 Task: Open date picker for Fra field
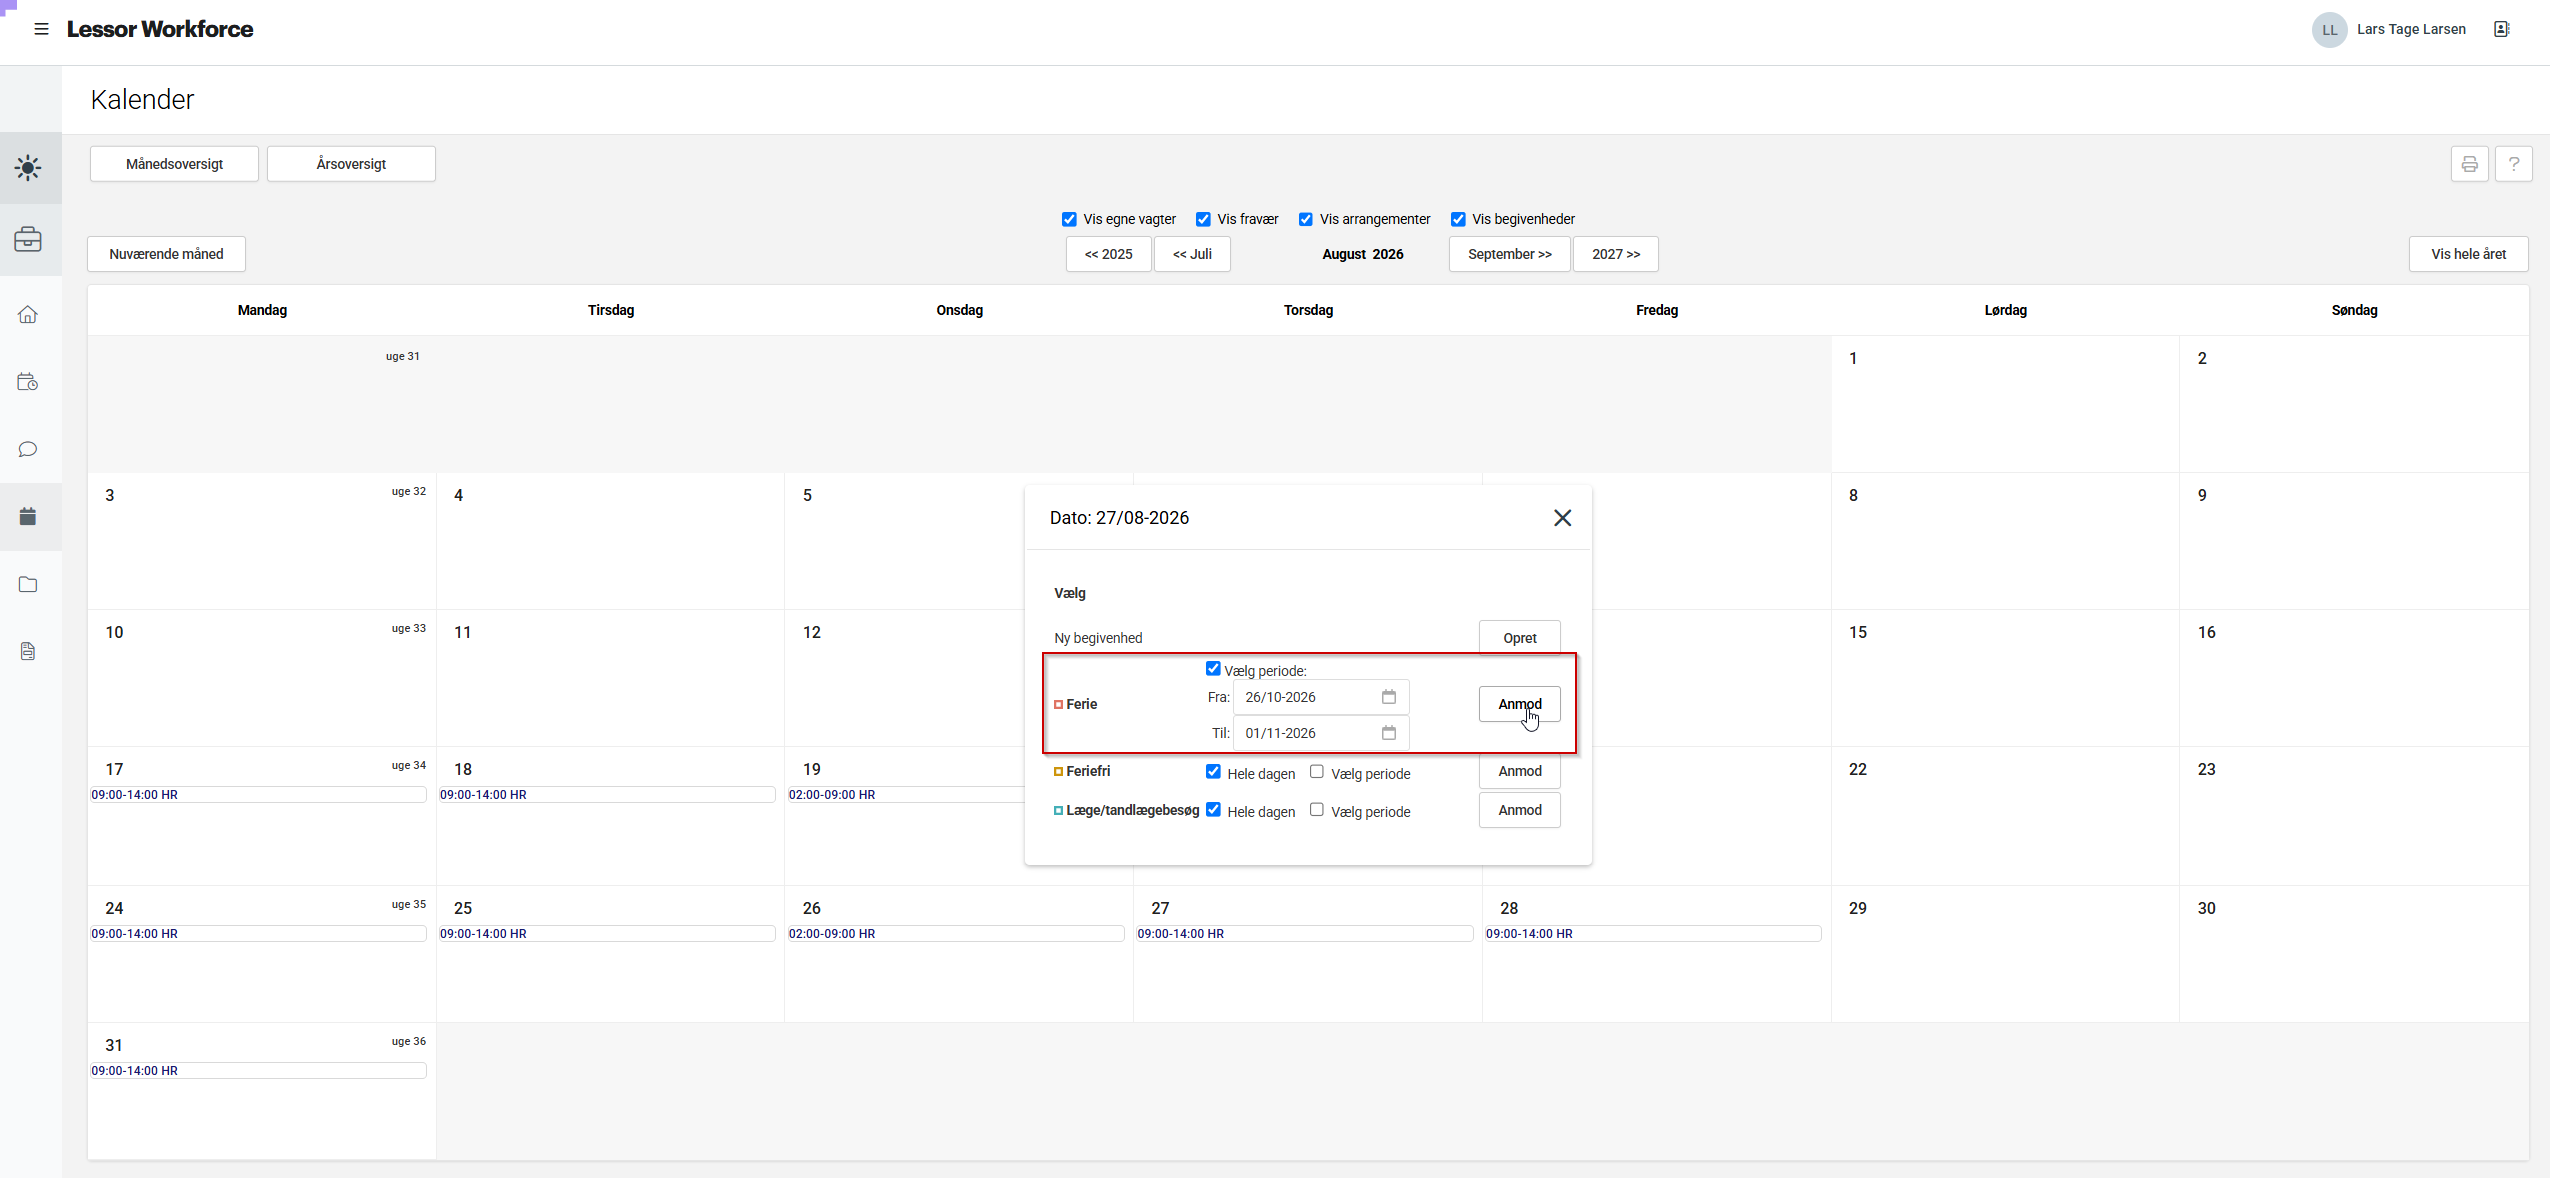pyautogui.click(x=1388, y=697)
